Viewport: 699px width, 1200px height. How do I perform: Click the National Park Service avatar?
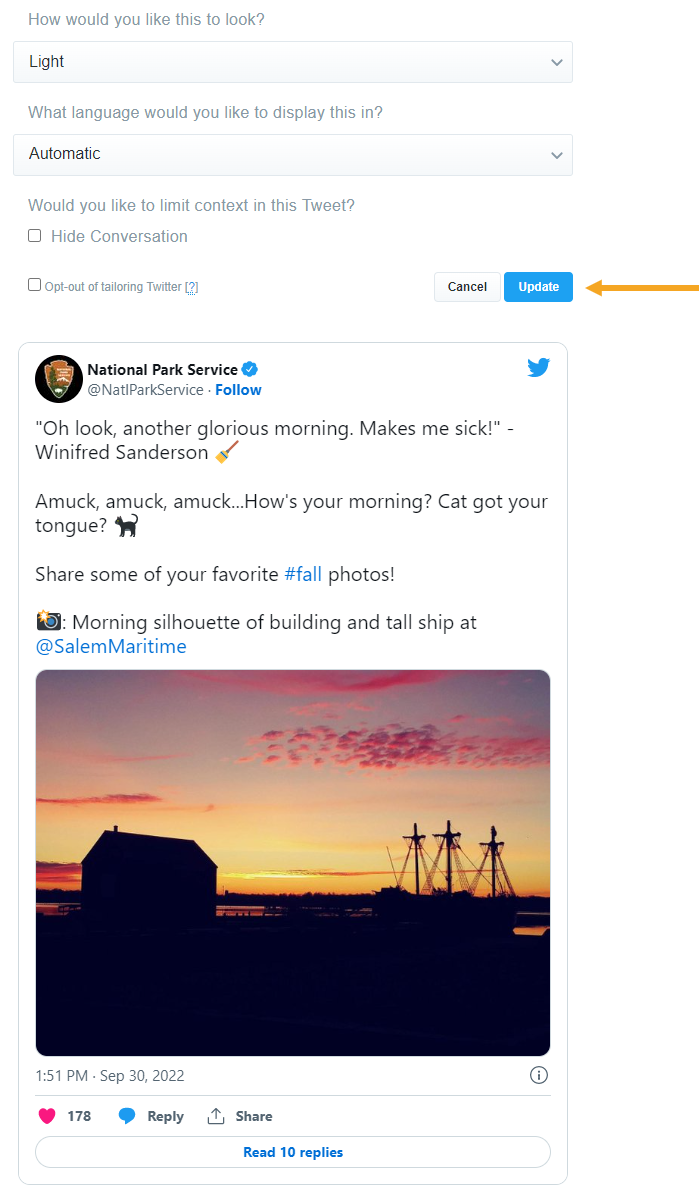[x=59, y=379]
